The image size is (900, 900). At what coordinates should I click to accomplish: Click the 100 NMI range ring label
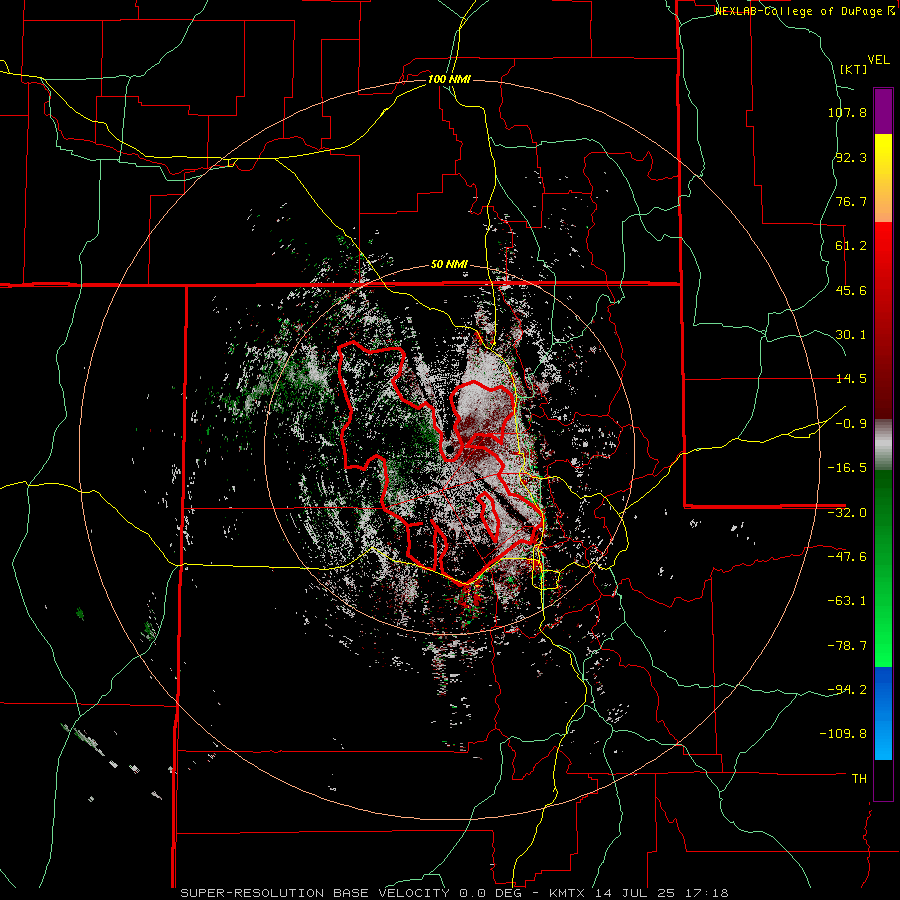pyautogui.click(x=449, y=79)
